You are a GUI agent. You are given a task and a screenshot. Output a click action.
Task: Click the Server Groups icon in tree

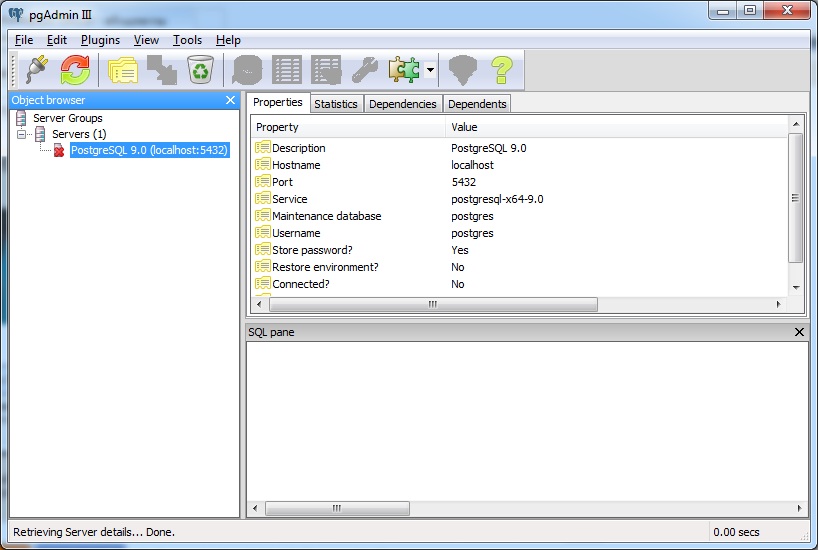tap(21, 118)
